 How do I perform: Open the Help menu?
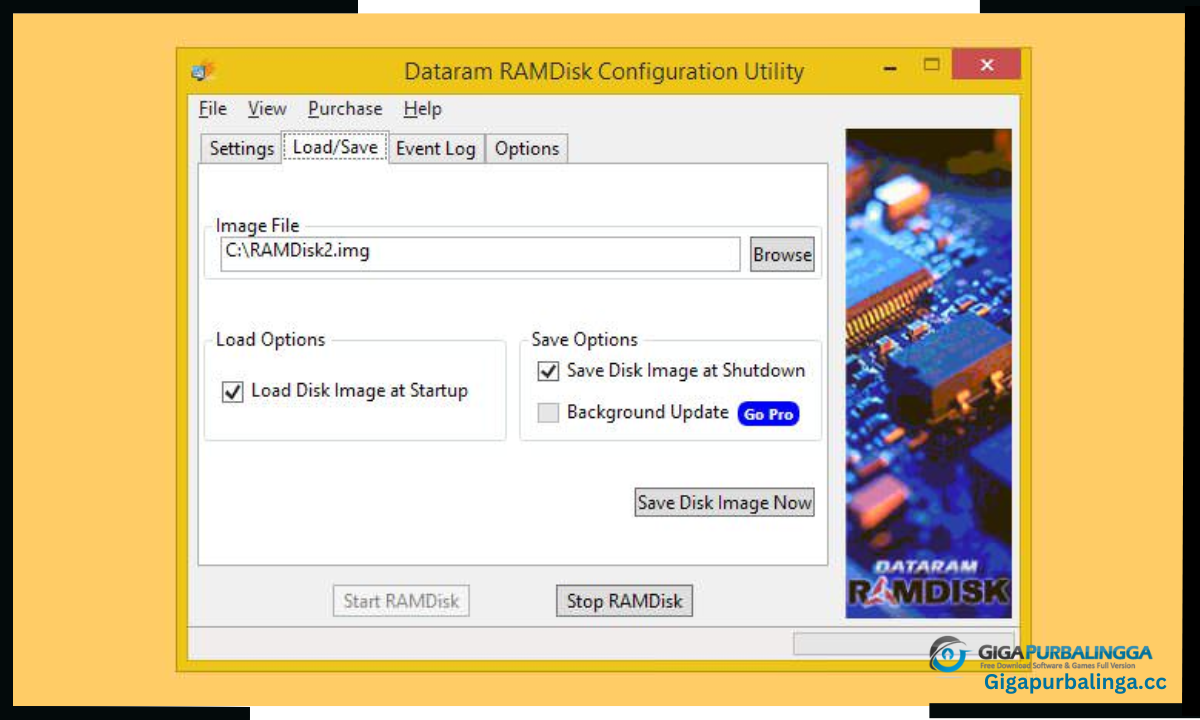[x=422, y=109]
